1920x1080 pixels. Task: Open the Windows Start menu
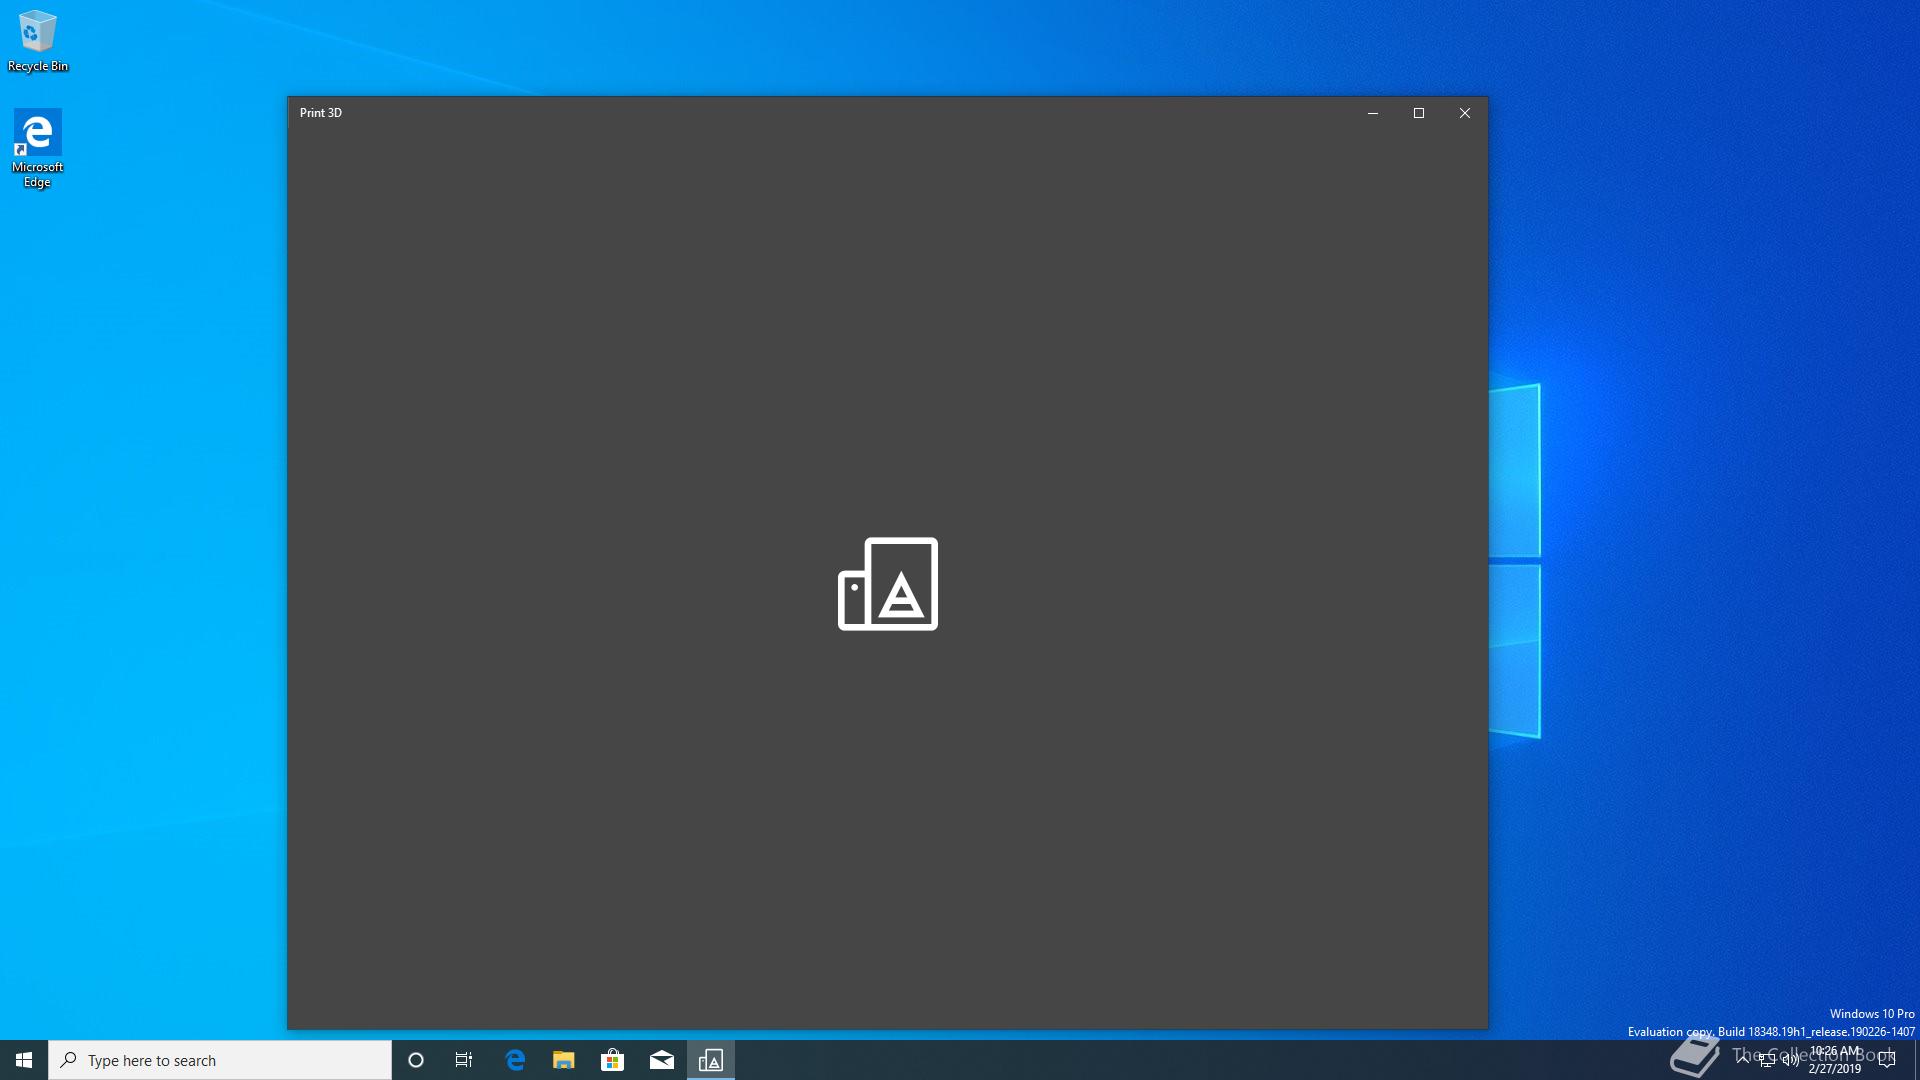[x=24, y=1060]
